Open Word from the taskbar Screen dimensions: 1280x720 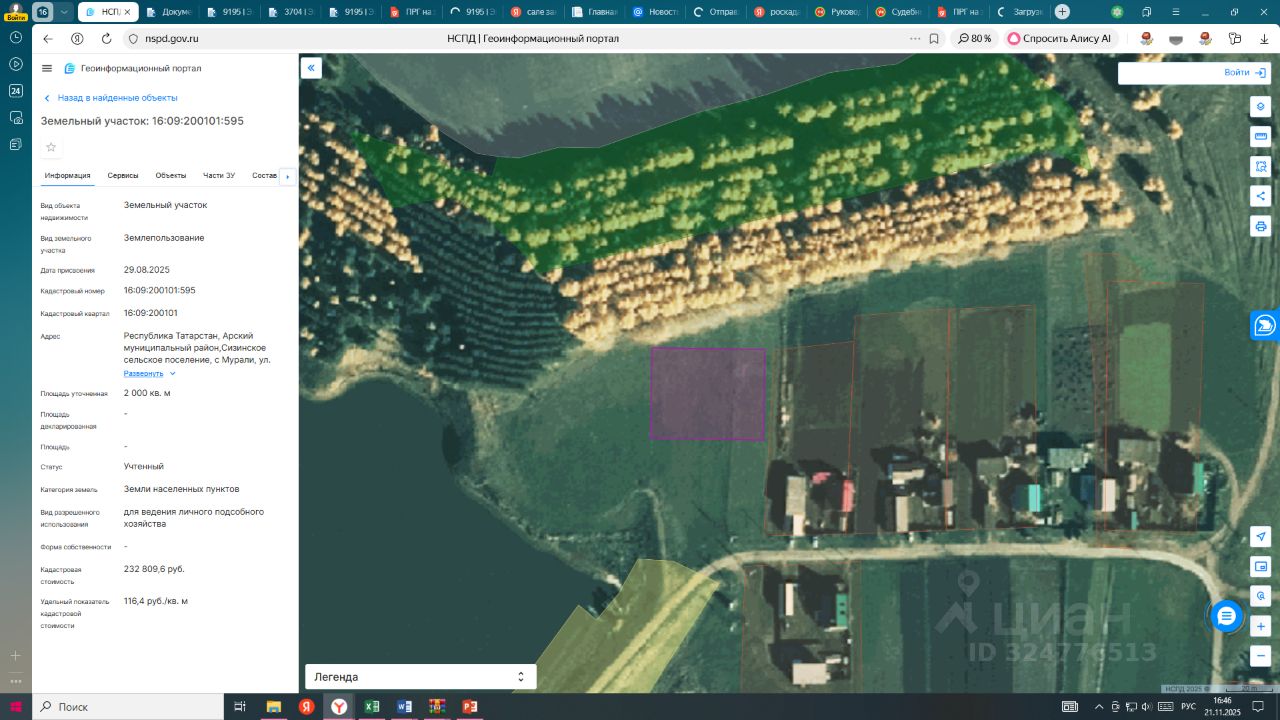pos(405,706)
